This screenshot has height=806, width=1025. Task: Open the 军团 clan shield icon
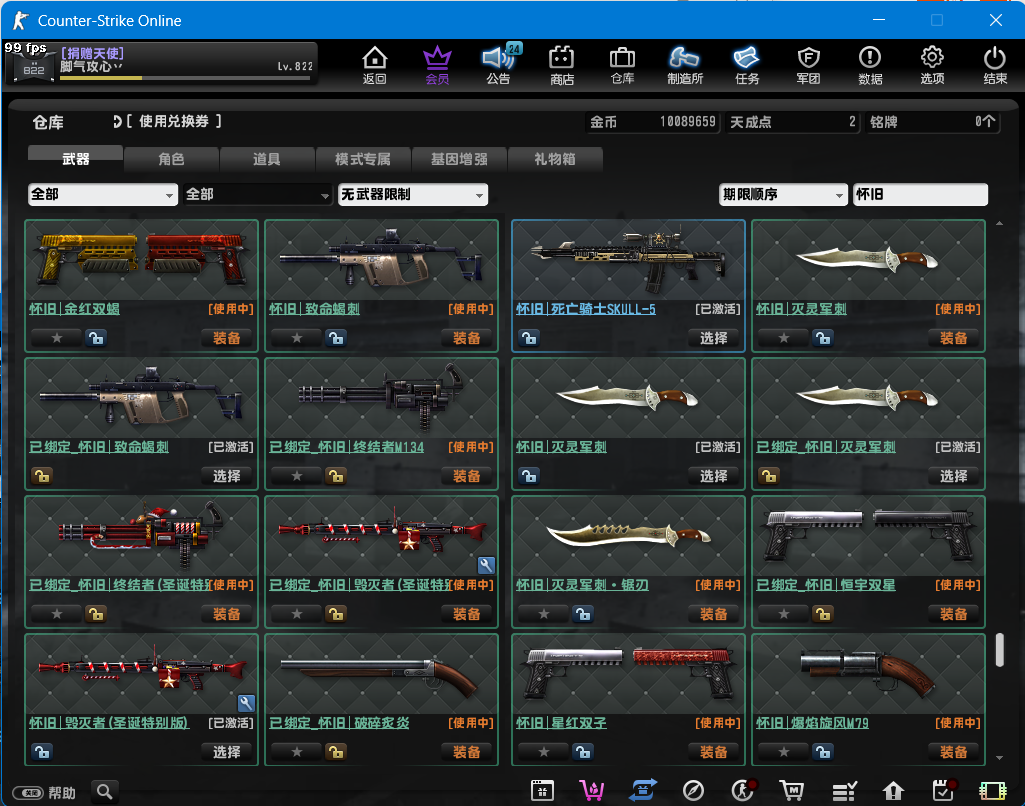(809, 65)
